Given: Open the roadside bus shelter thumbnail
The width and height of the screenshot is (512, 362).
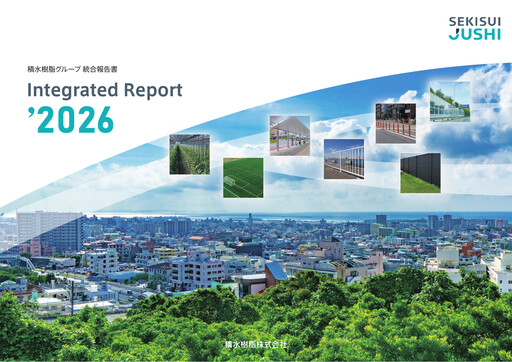Looking at the screenshot, I should point(290,136).
